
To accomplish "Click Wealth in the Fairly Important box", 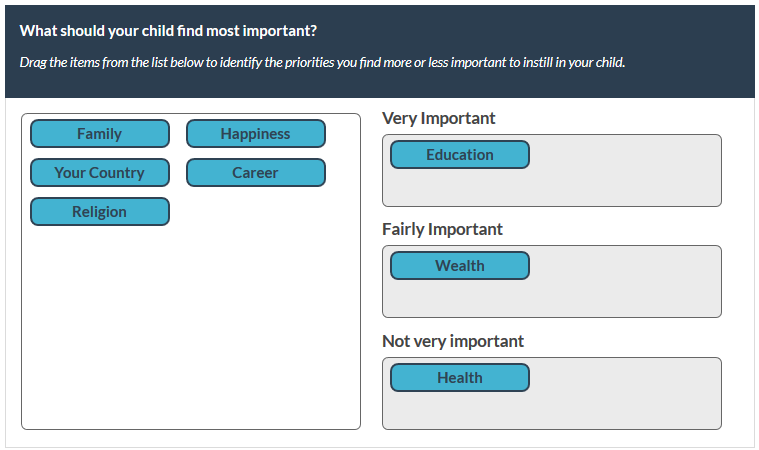I will tap(460, 266).
